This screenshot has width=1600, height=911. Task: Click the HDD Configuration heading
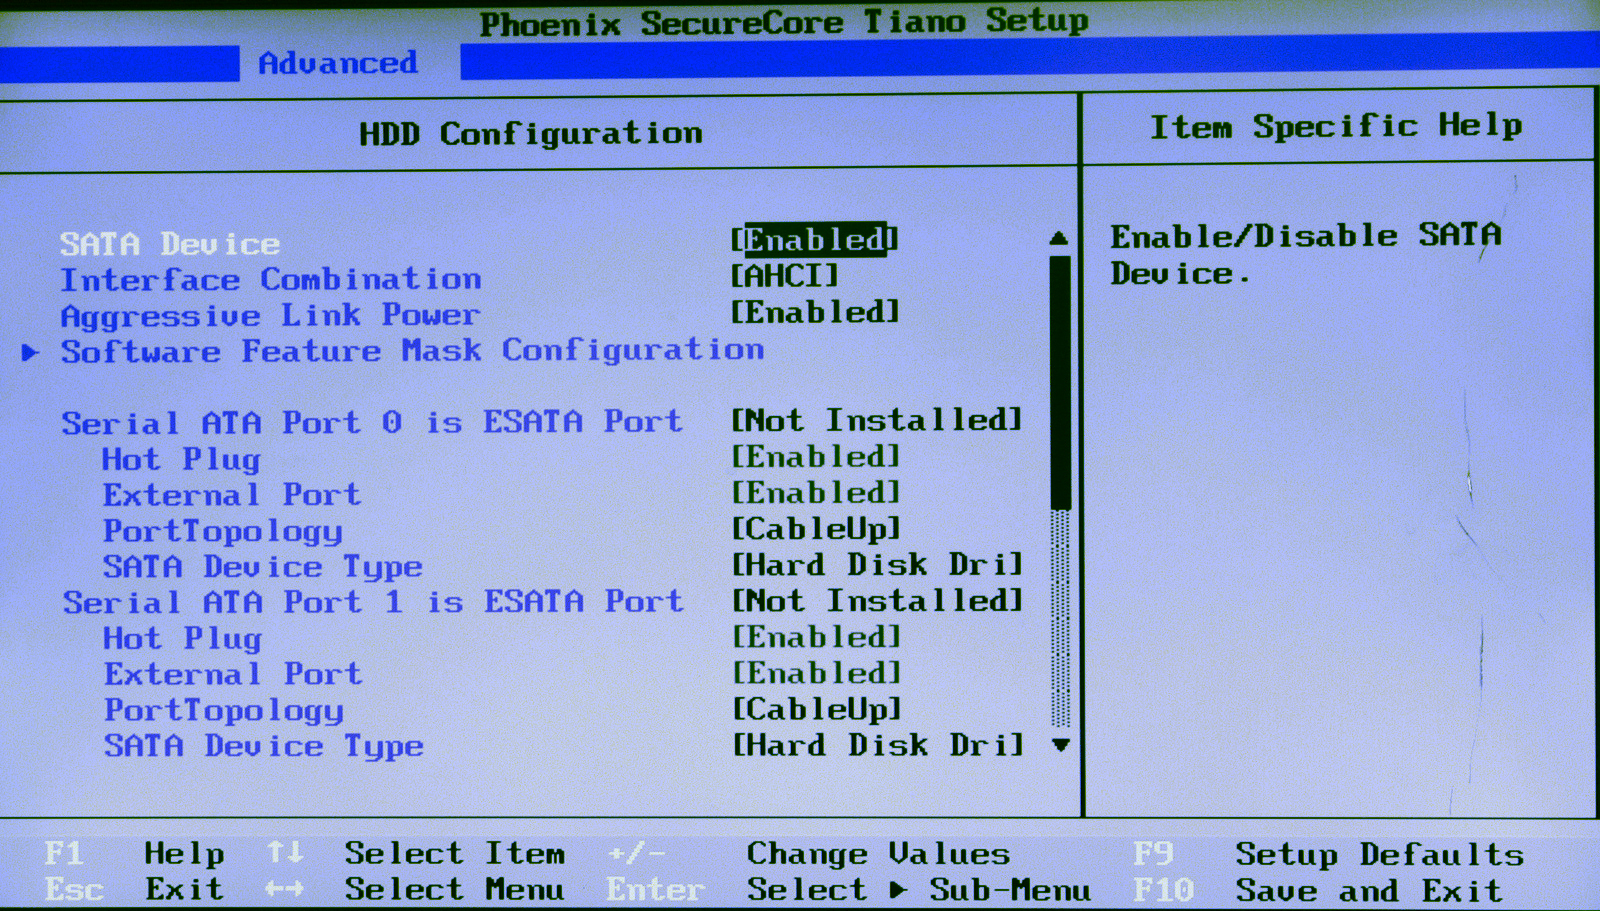(x=531, y=134)
